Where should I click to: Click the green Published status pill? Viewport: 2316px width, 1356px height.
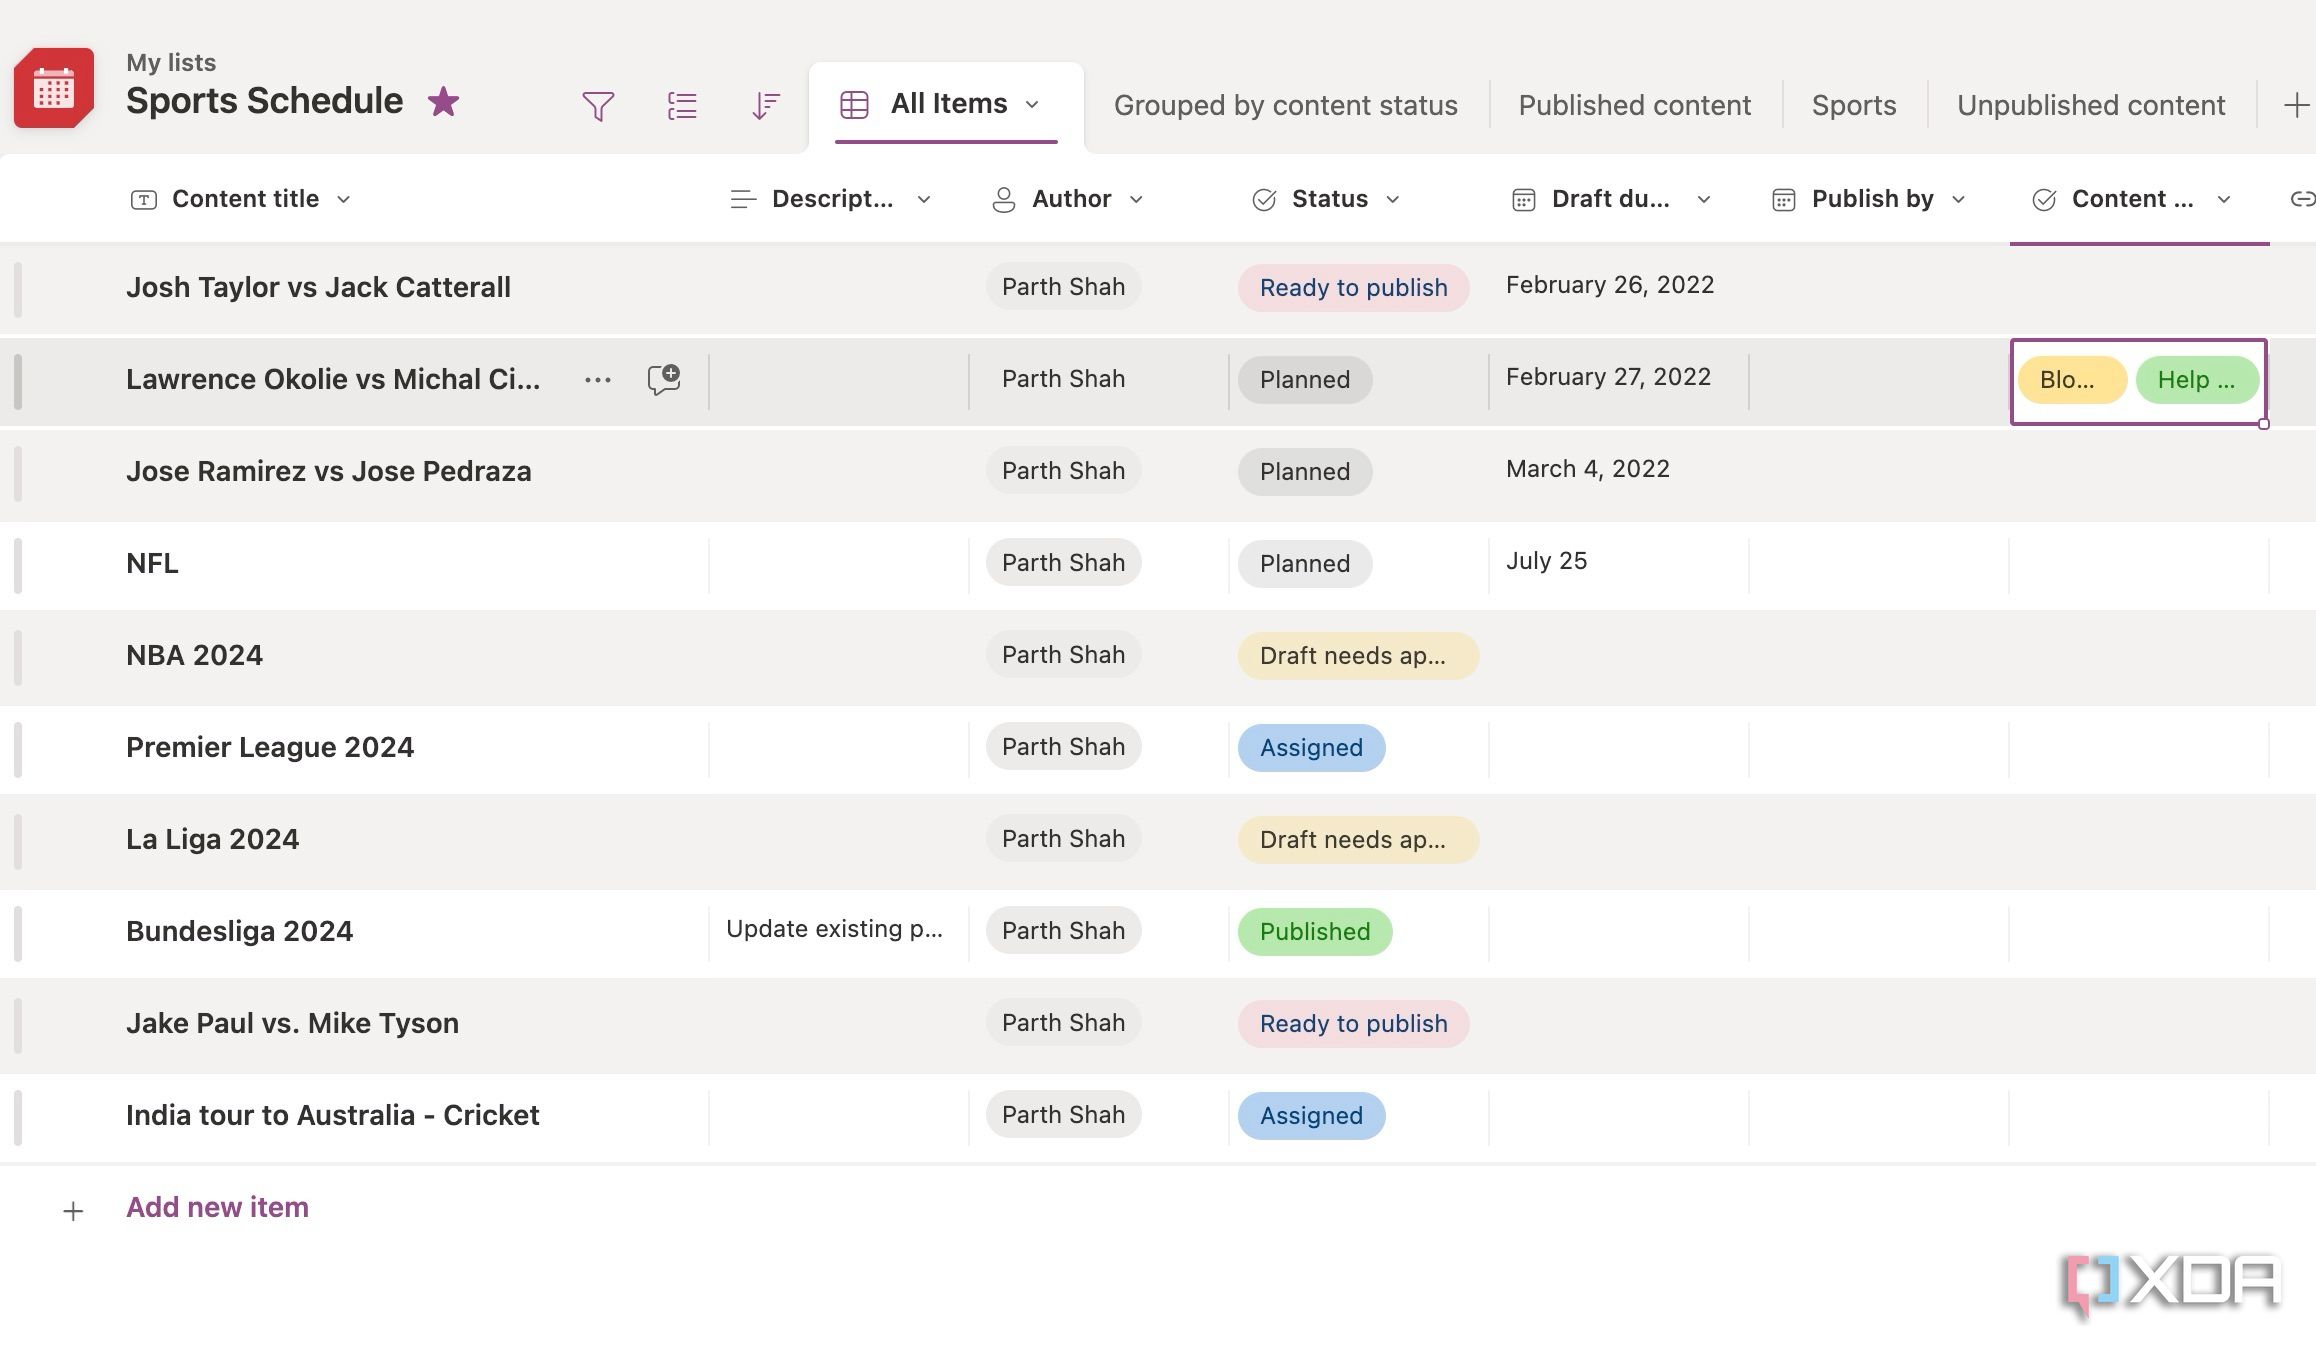tap(1314, 931)
